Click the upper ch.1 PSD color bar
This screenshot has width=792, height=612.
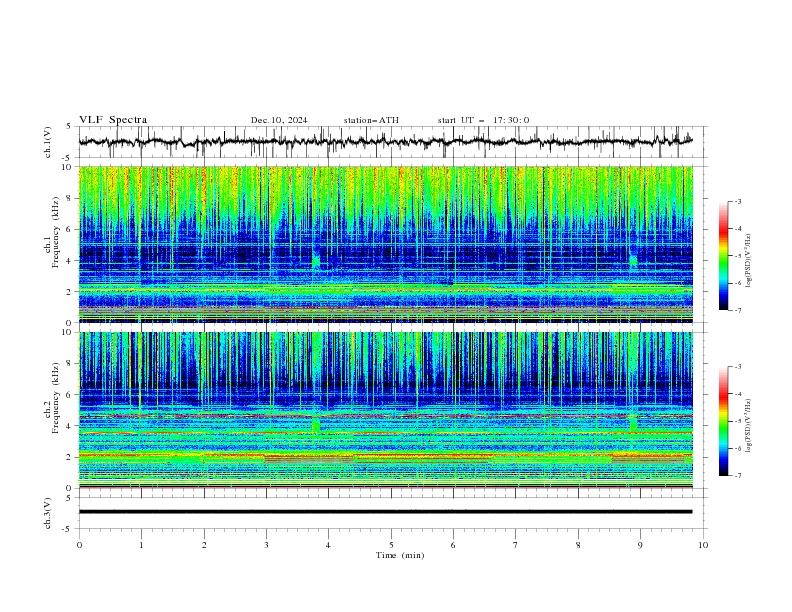point(724,256)
